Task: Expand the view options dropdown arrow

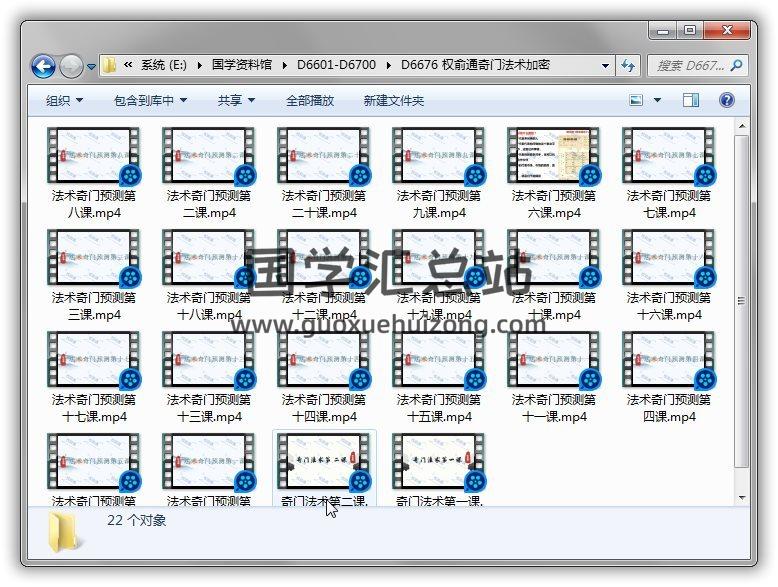Action: tap(657, 100)
